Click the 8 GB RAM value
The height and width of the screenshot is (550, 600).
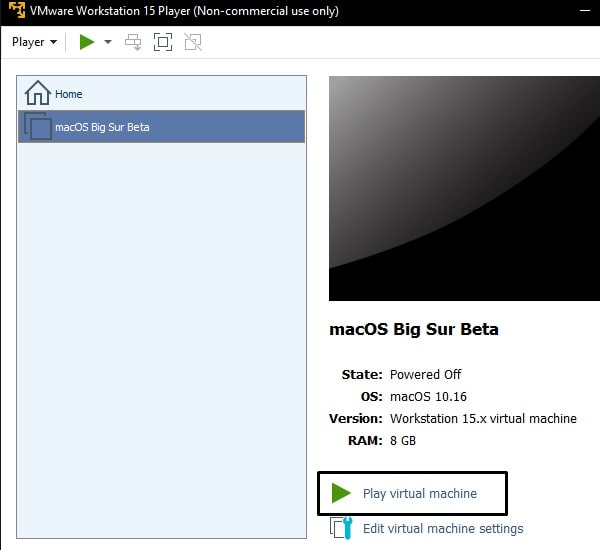click(403, 441)
